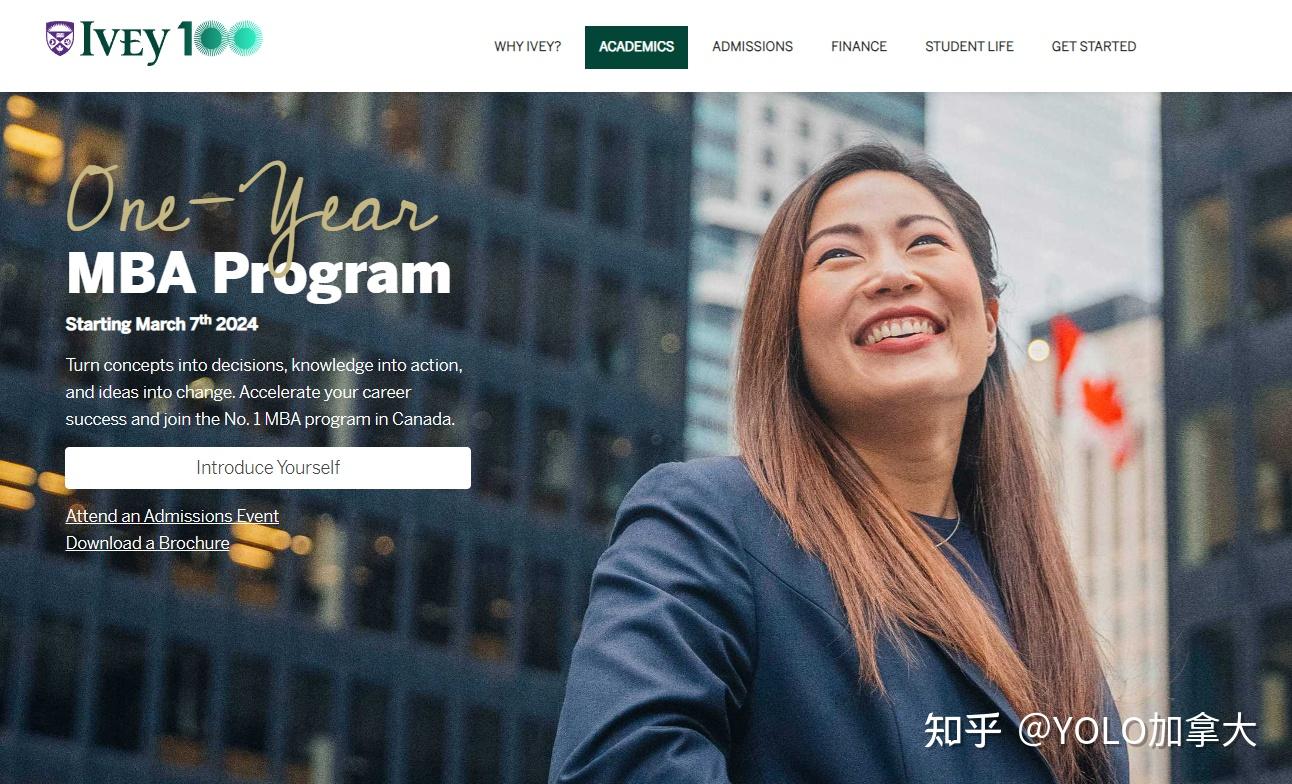The image size is (1292, 784).
Task: Click the MBA Program headline
Action: tap(258, 273)
